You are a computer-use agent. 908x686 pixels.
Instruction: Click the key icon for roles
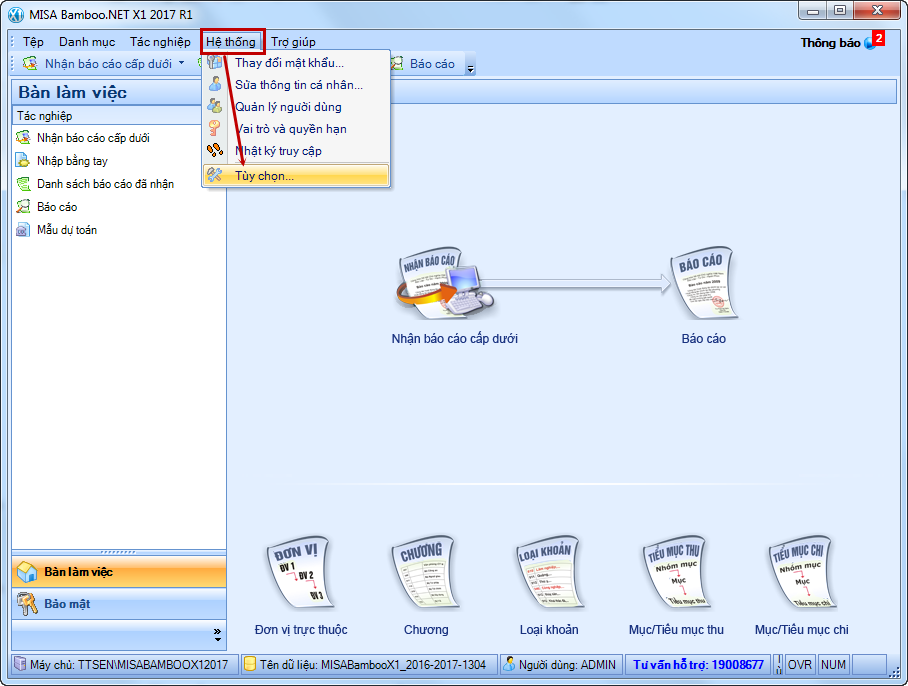tap(215, 129)
